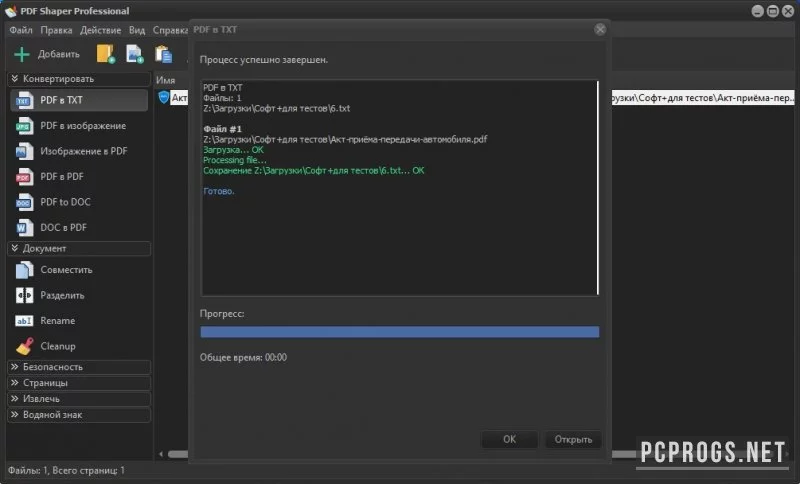Click the PDF Shaper app icon in the title bar
800x484 pixels.
pos(11,11)
